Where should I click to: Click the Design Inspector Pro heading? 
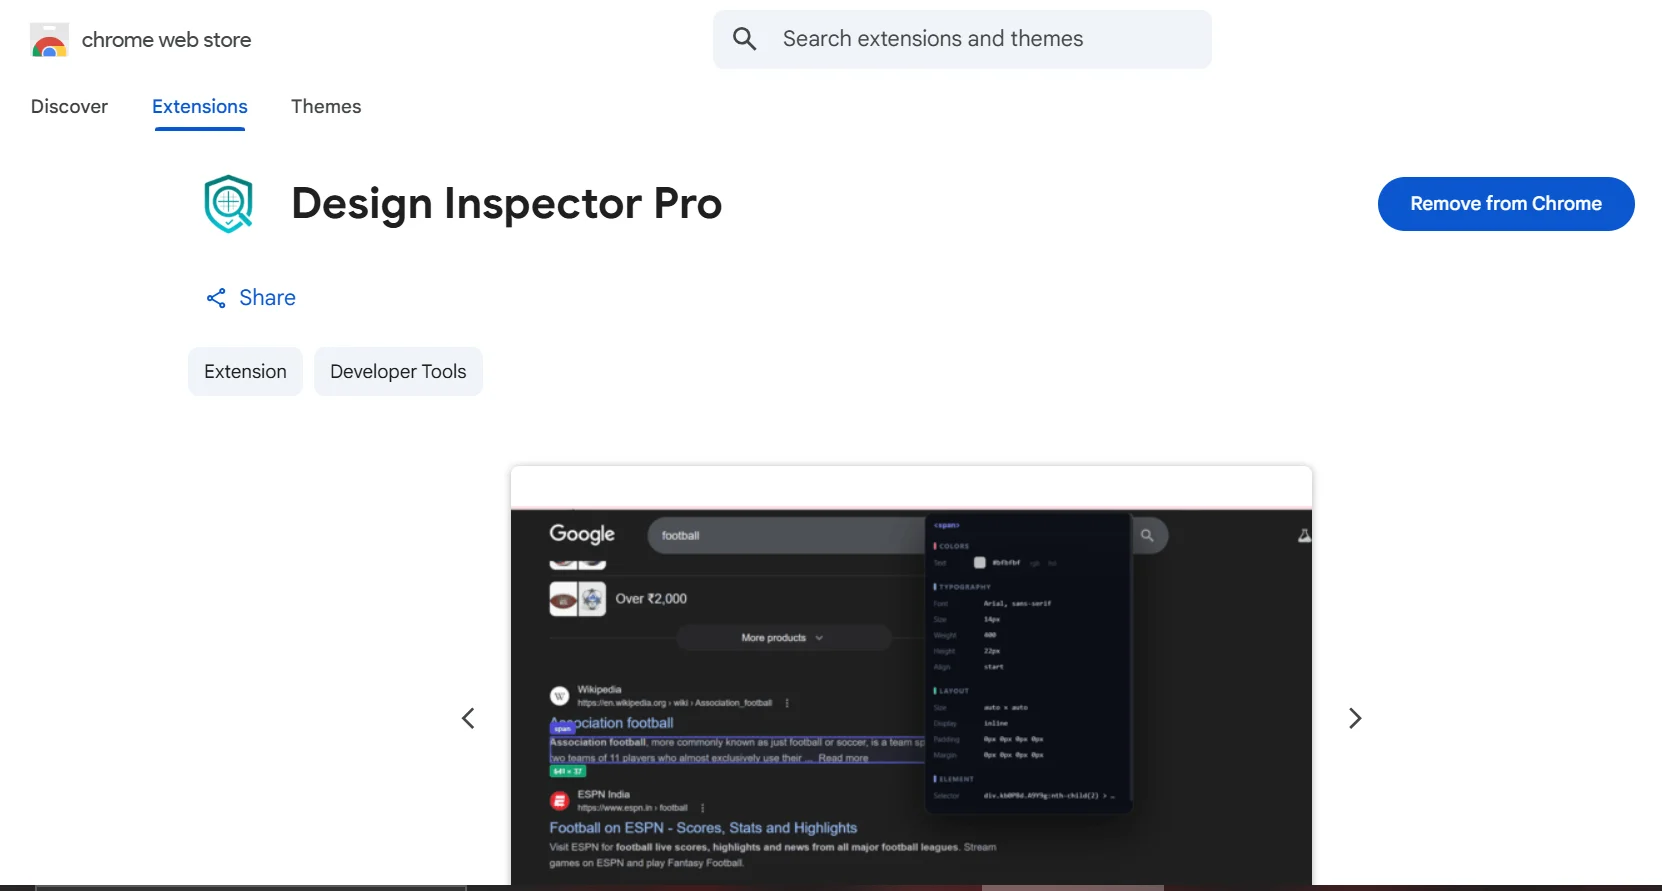(x=506, y=204)
